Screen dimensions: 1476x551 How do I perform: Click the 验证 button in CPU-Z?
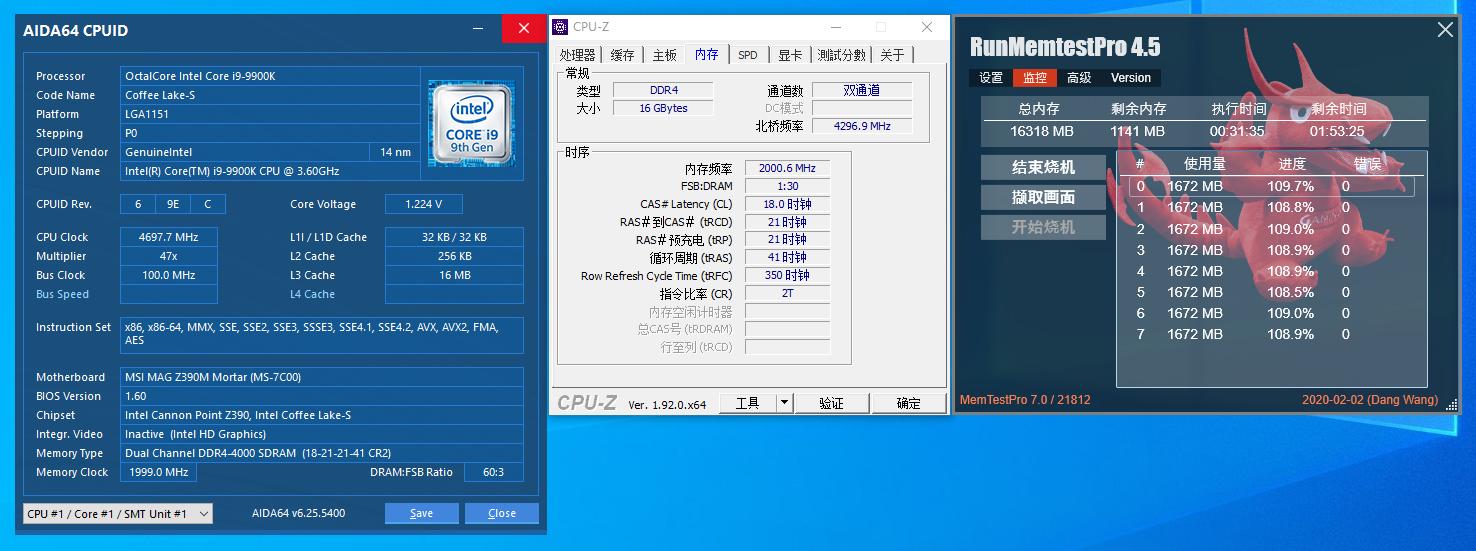[831, 403]
